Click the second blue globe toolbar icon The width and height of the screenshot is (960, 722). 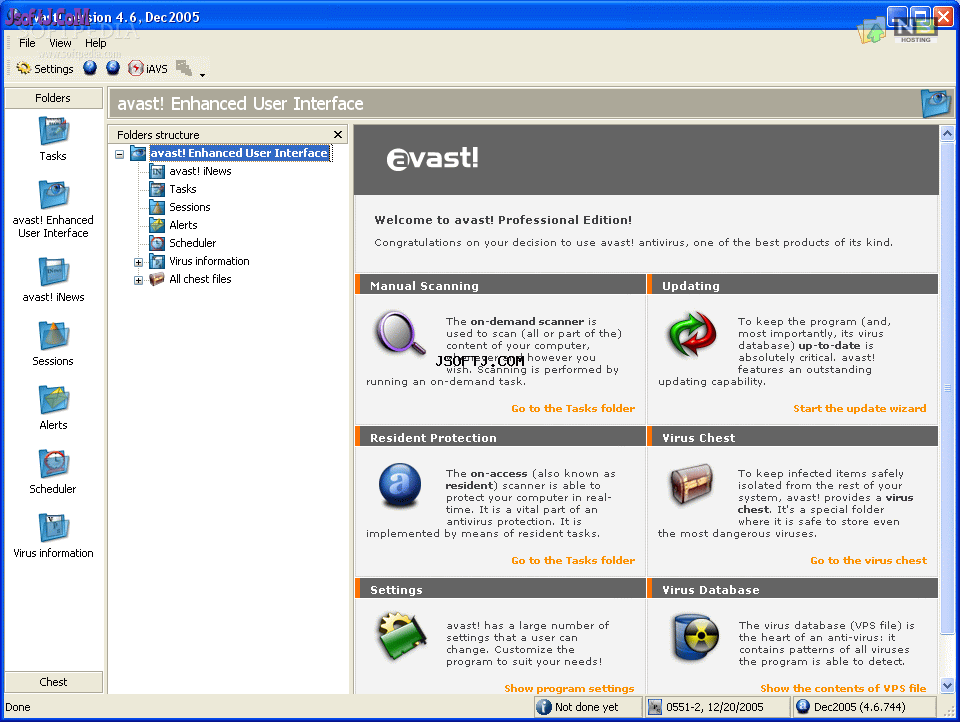click(113, 68)
